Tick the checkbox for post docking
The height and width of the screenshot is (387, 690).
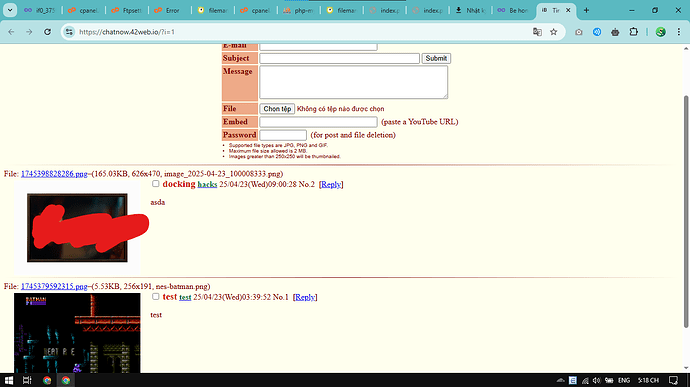click(x=155, y=184)
